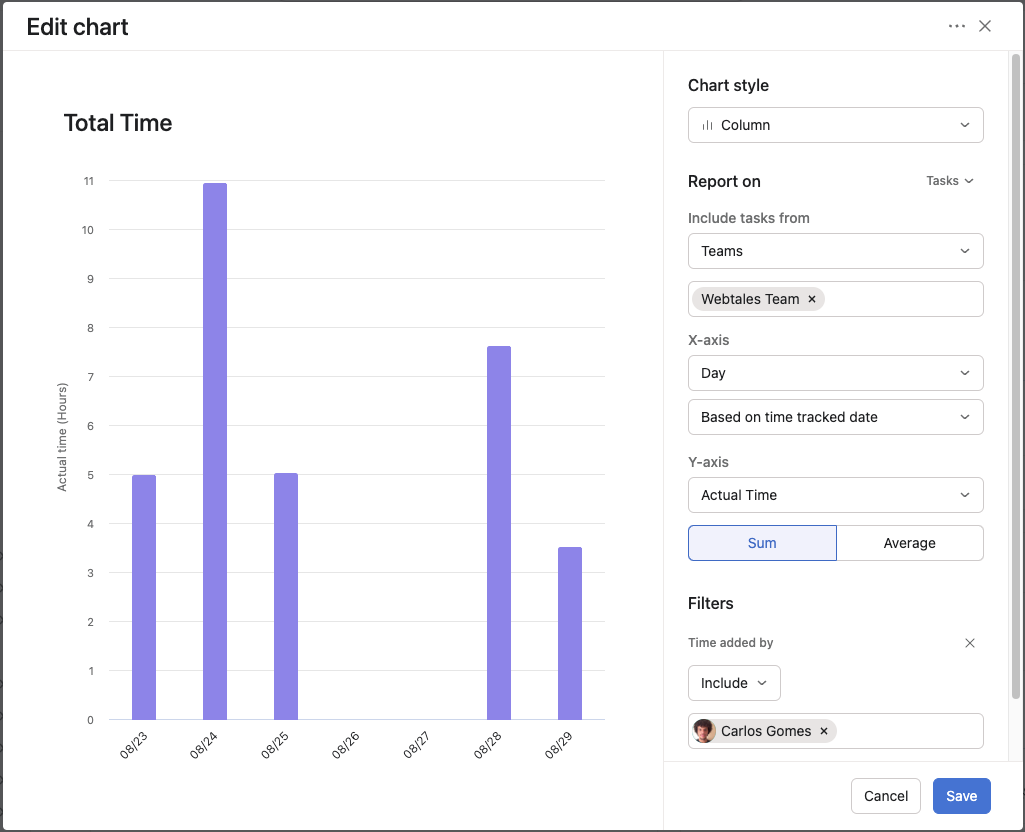Expand the Teams source dropdown
The image size is (1025, 832).
835,251
